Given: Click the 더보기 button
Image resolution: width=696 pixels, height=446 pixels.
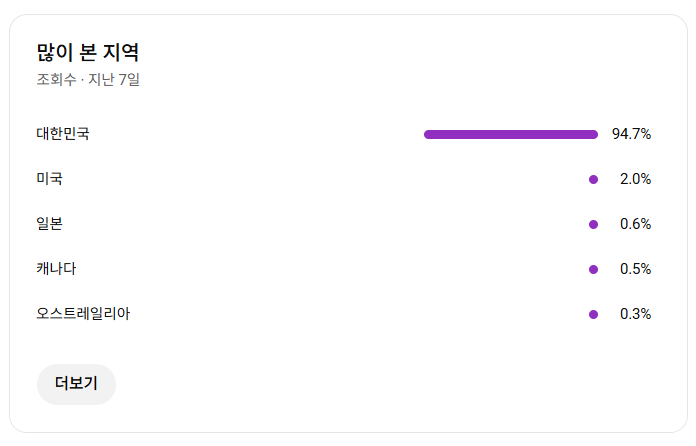Looking at the screenshot, I should tap(76, 384).
